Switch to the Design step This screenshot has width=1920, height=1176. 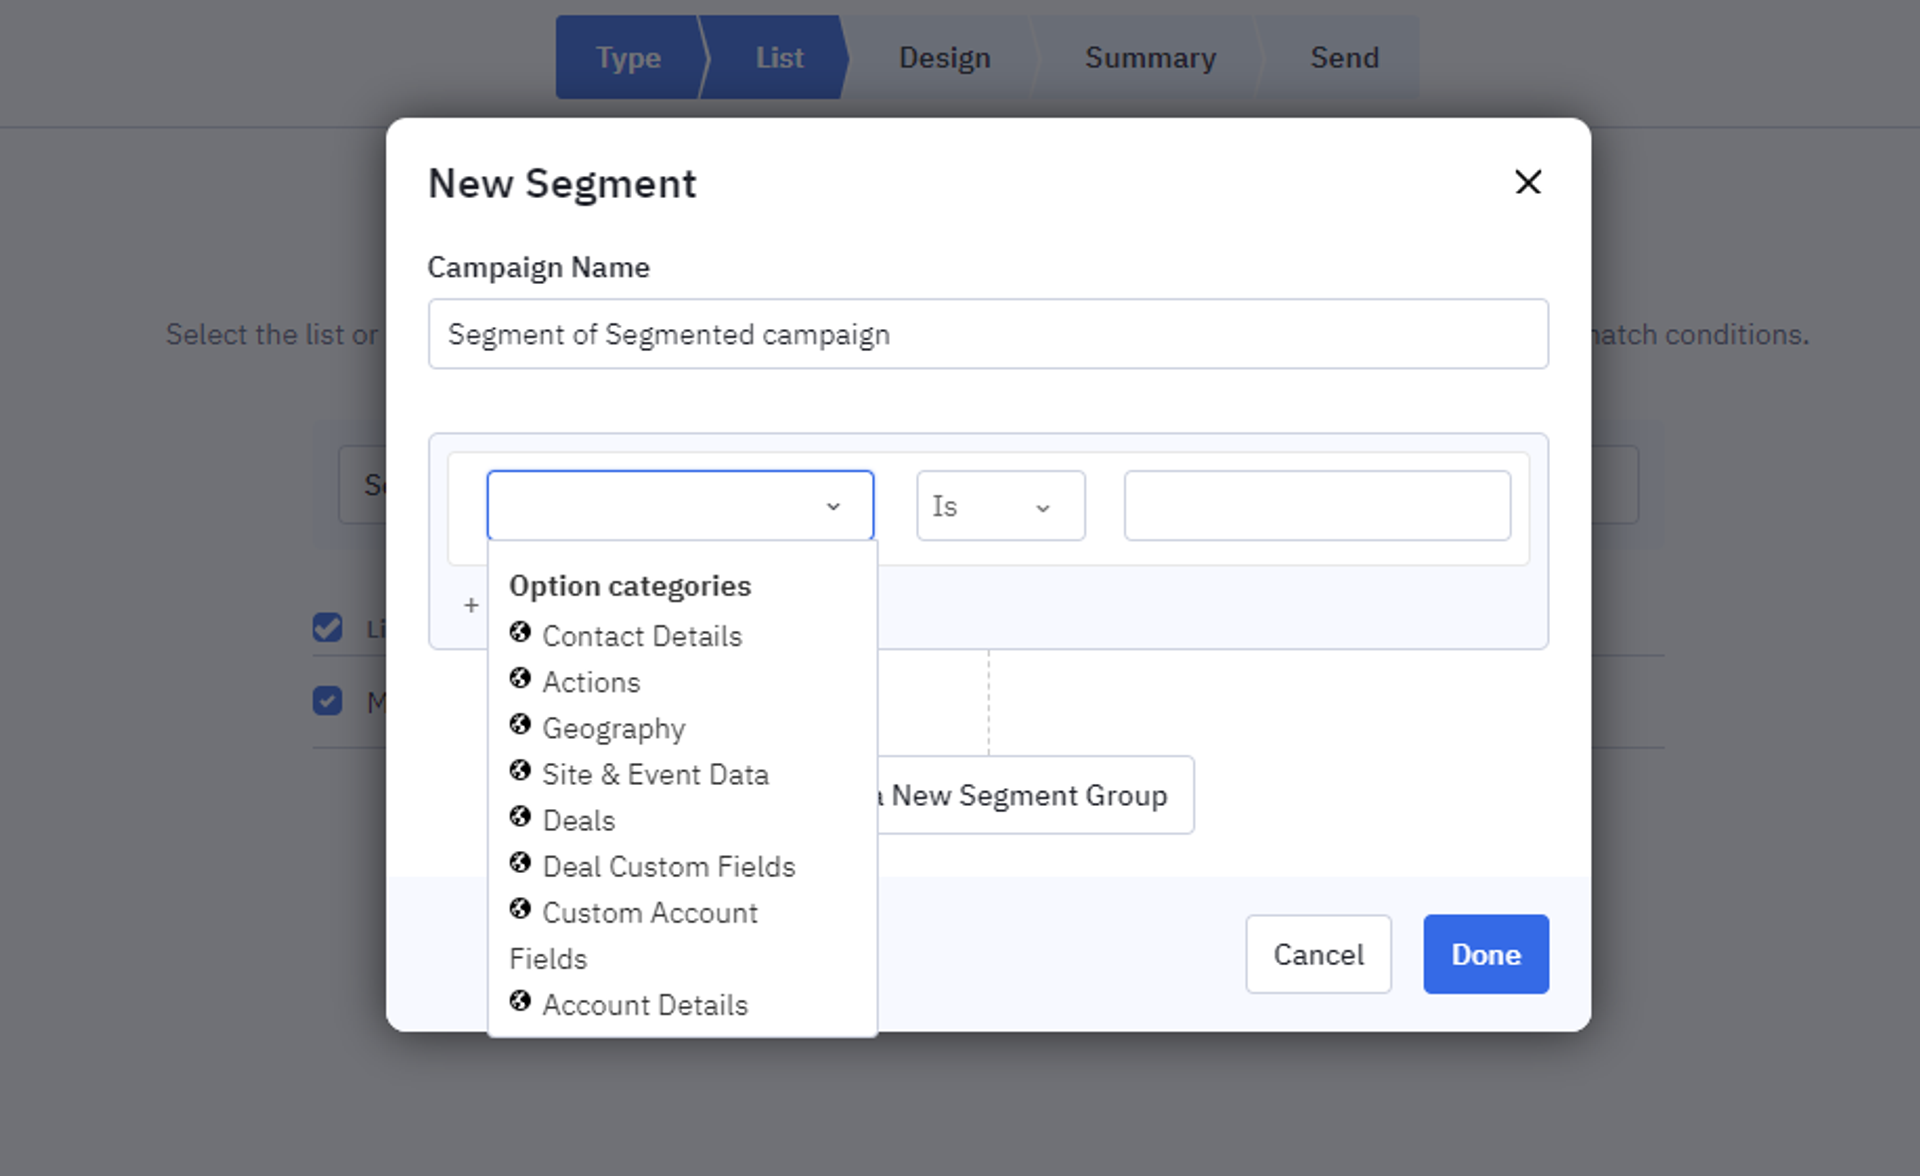point(943,57)
